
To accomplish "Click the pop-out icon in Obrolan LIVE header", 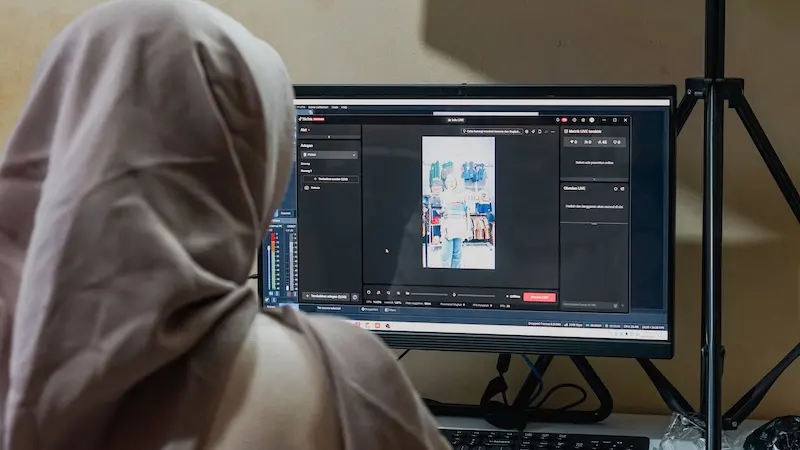I will tap(622, 189).
